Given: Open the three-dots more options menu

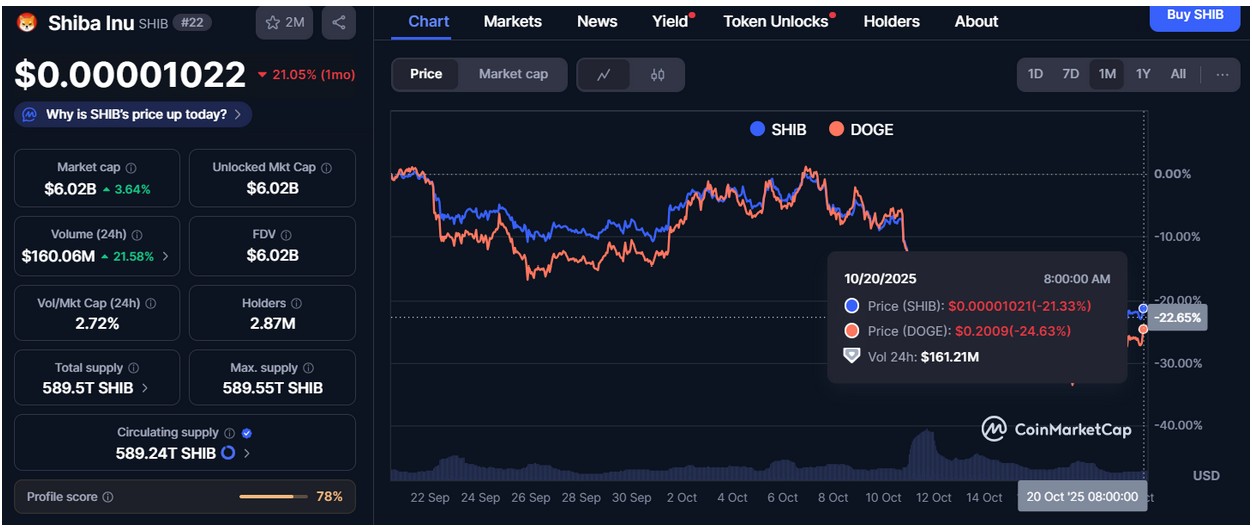Looking at the screenshot, I should click(1222, 74).
